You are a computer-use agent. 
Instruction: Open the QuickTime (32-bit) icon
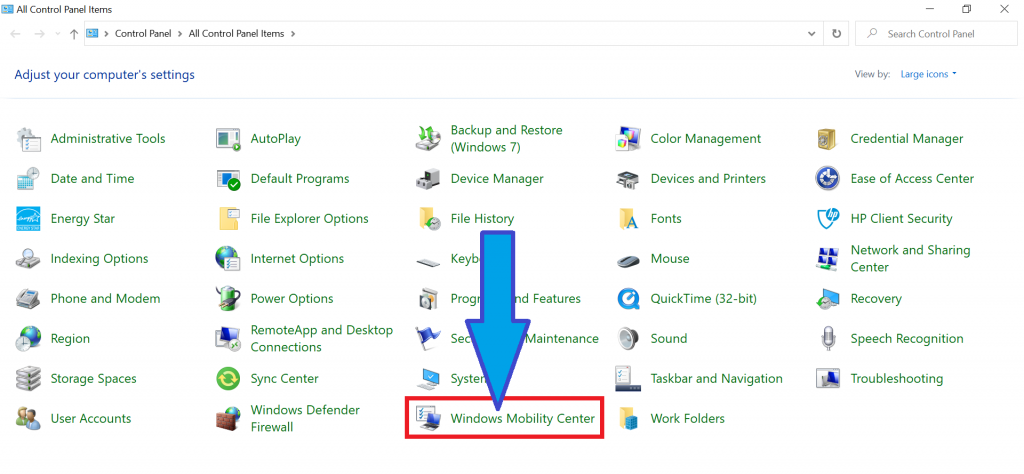pyautogui.click(x=628, y=299)
